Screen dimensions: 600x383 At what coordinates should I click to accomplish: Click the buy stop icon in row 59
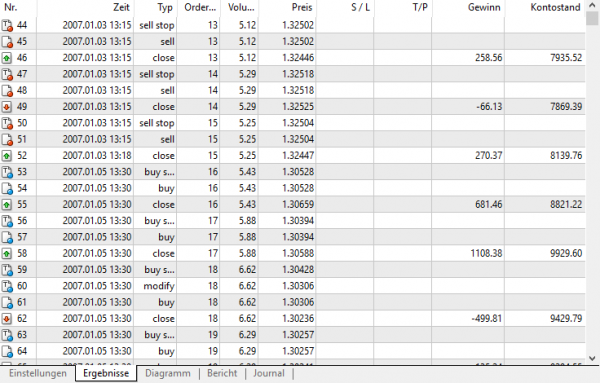7,270
